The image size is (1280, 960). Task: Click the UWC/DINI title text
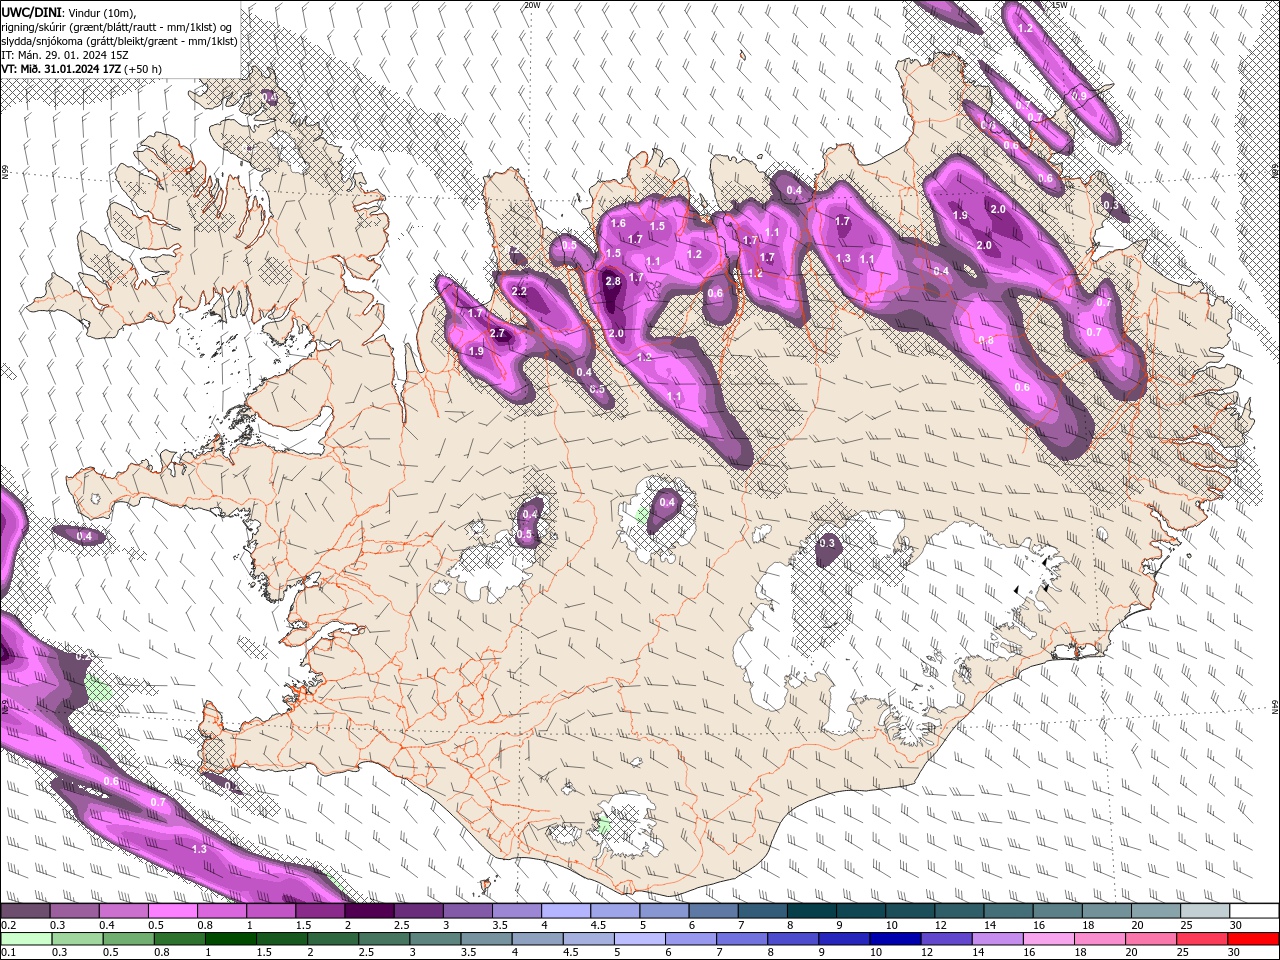tap(32, 12)
